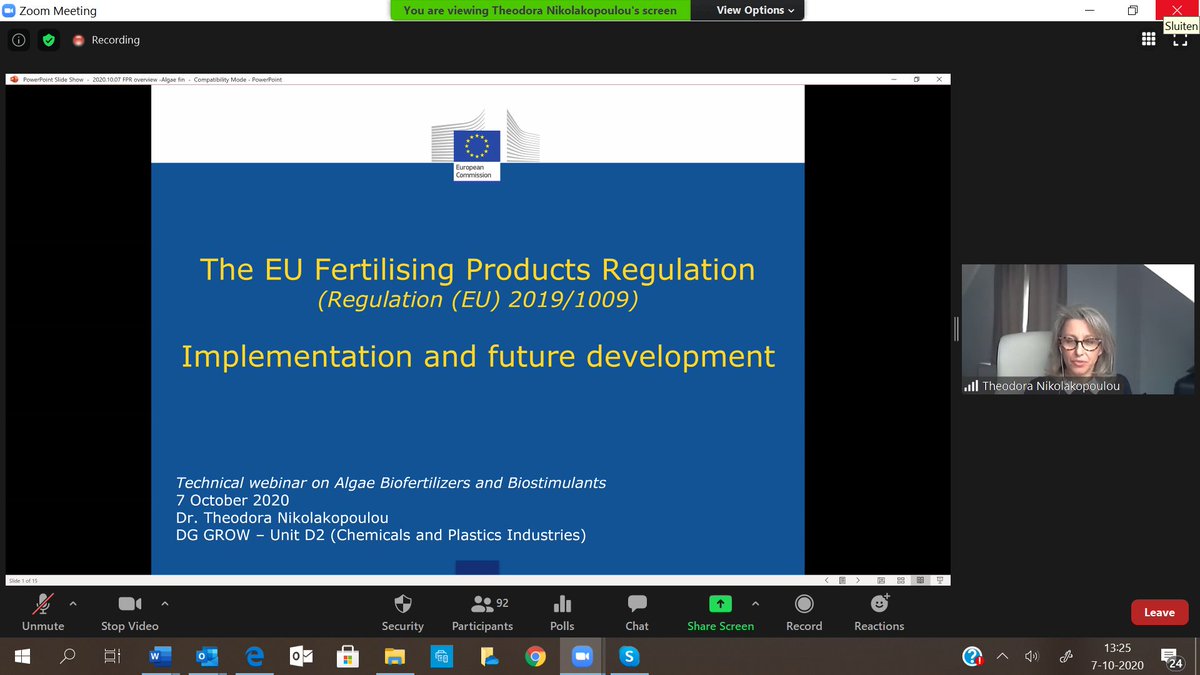Open Action Center with 24 notifications
1200x675 pixels.
point(1174,656)
